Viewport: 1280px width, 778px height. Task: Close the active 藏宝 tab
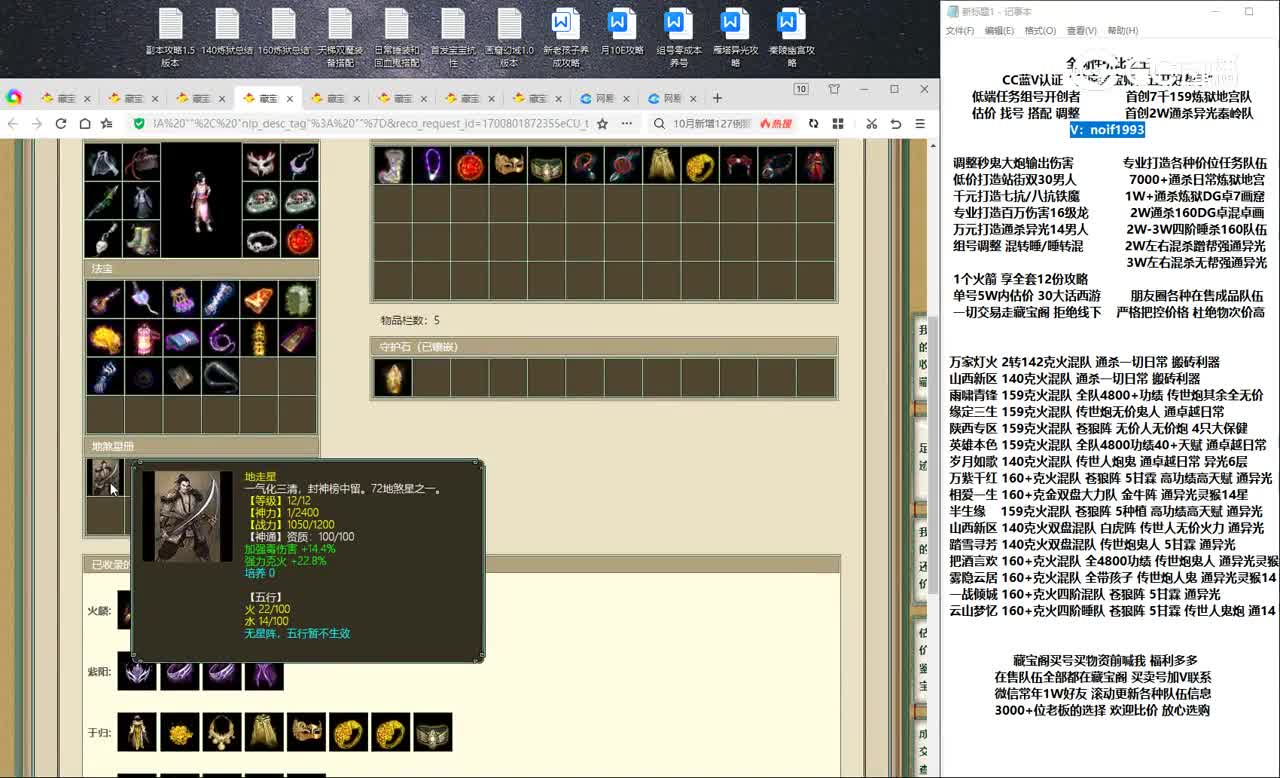290,98
